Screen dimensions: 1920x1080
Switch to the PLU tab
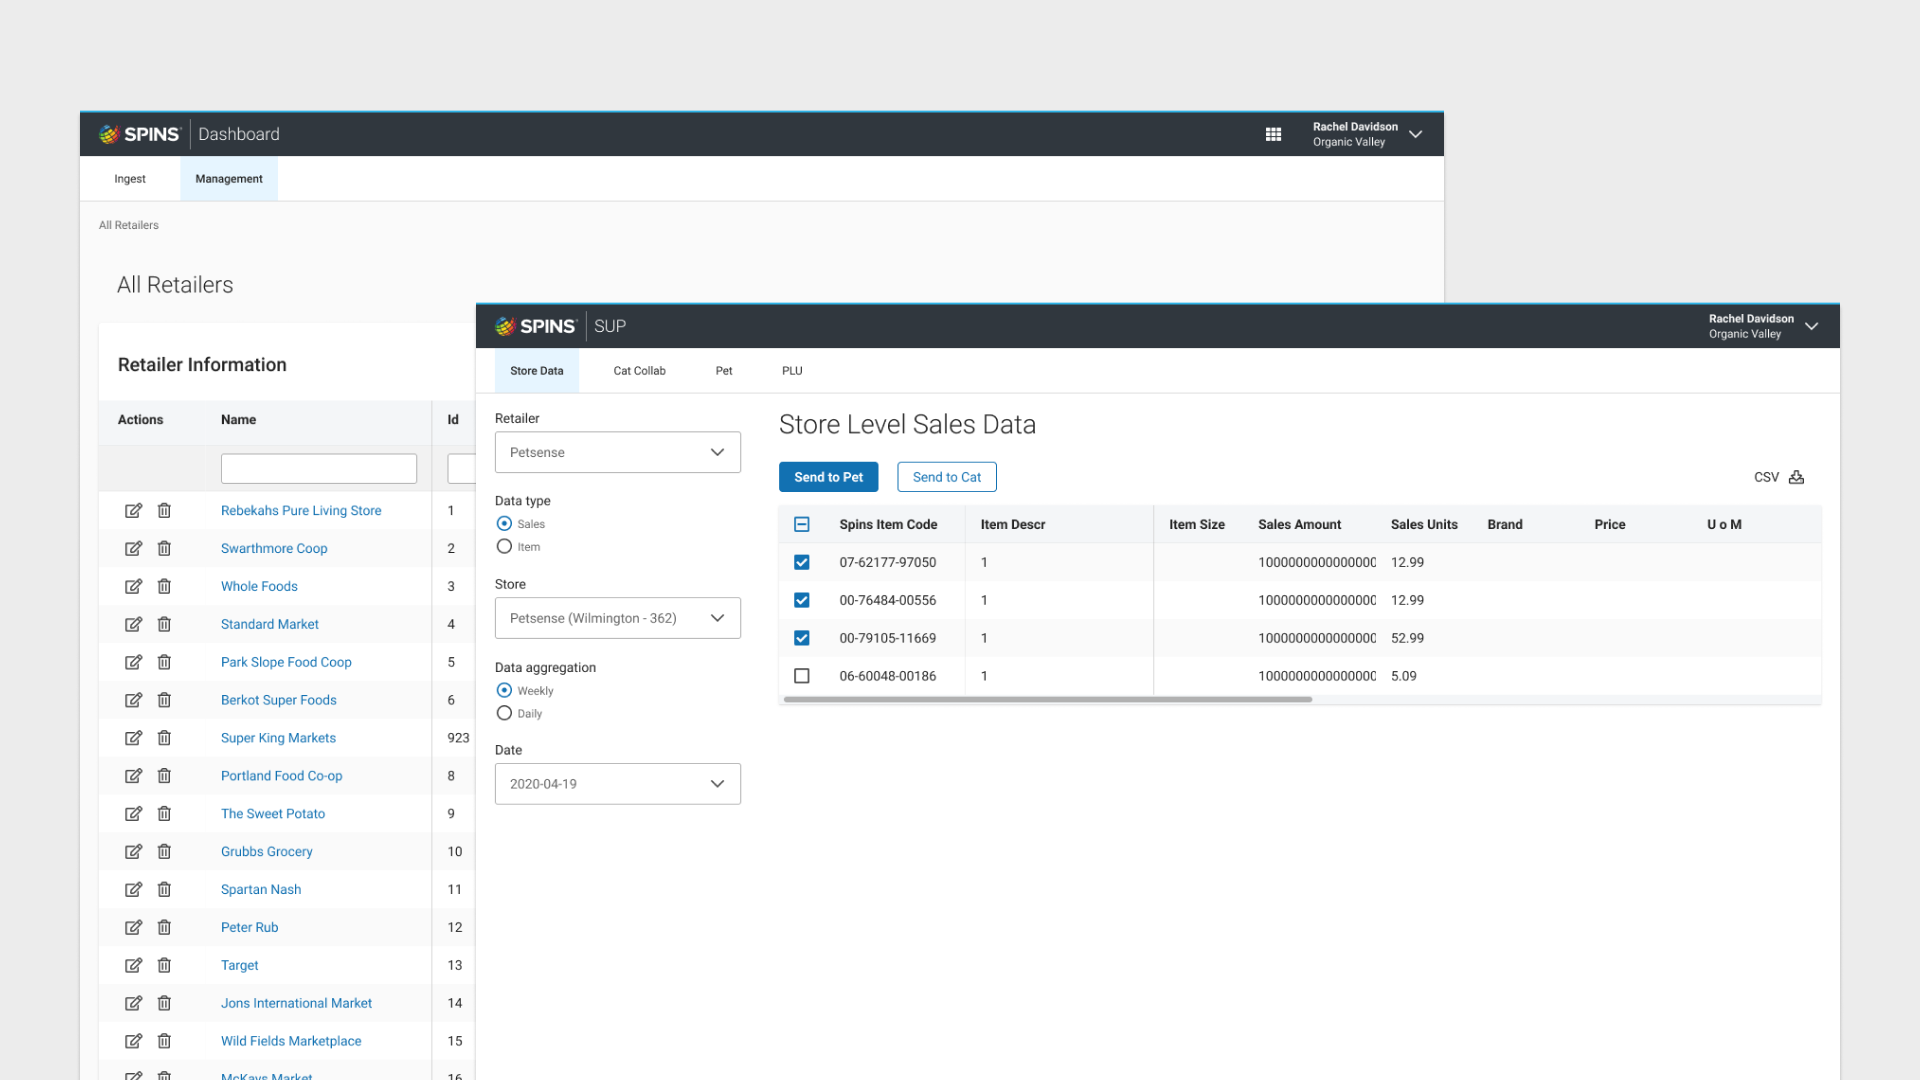coord(792,371)
